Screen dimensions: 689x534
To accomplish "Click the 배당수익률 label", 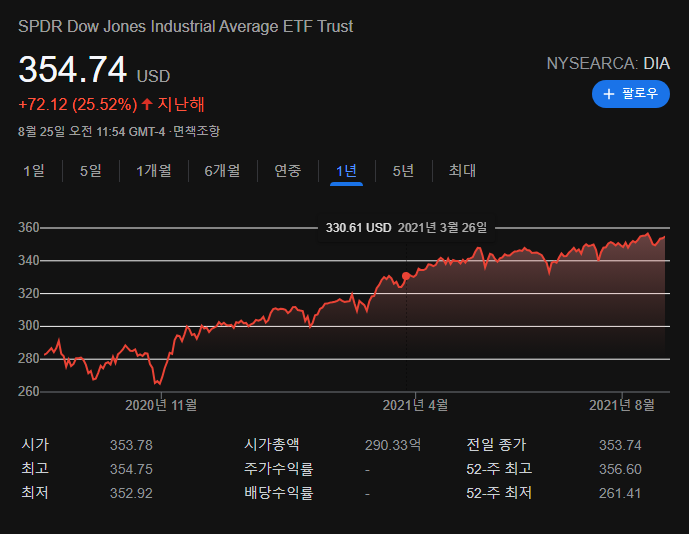I will pos(279,493).
